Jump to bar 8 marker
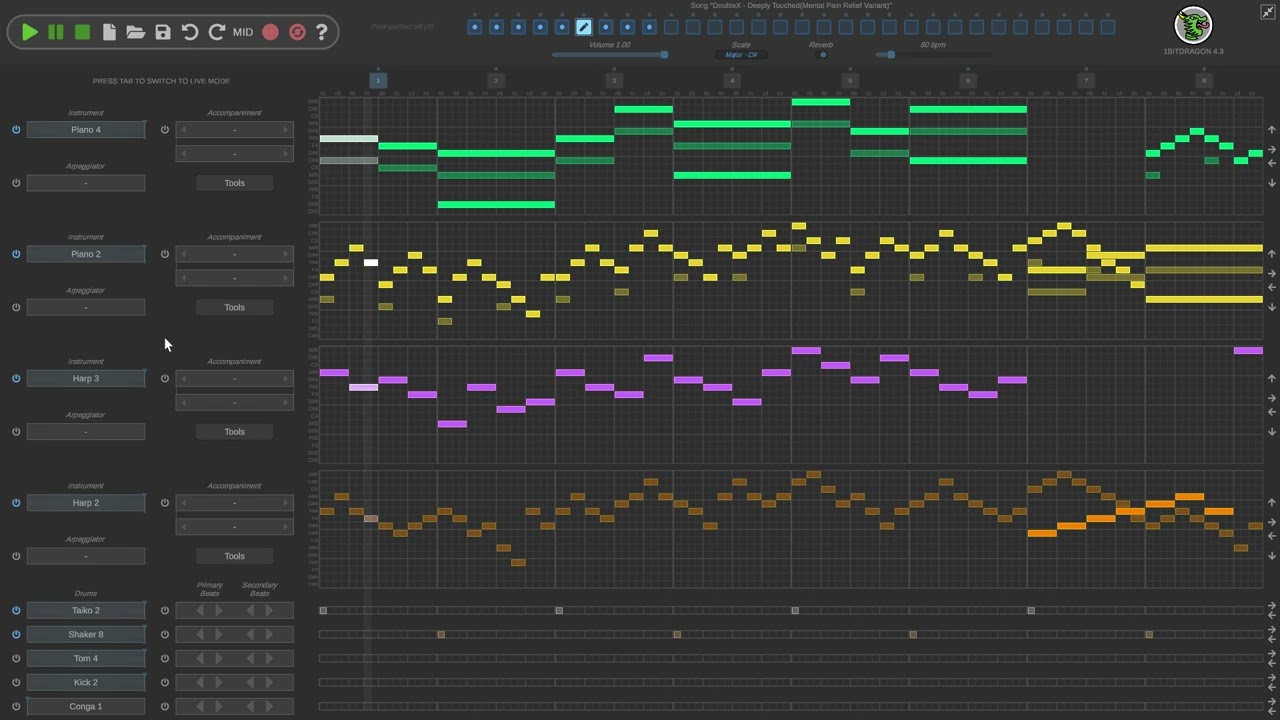1280x720 pixels. [x=1204, y=80]
